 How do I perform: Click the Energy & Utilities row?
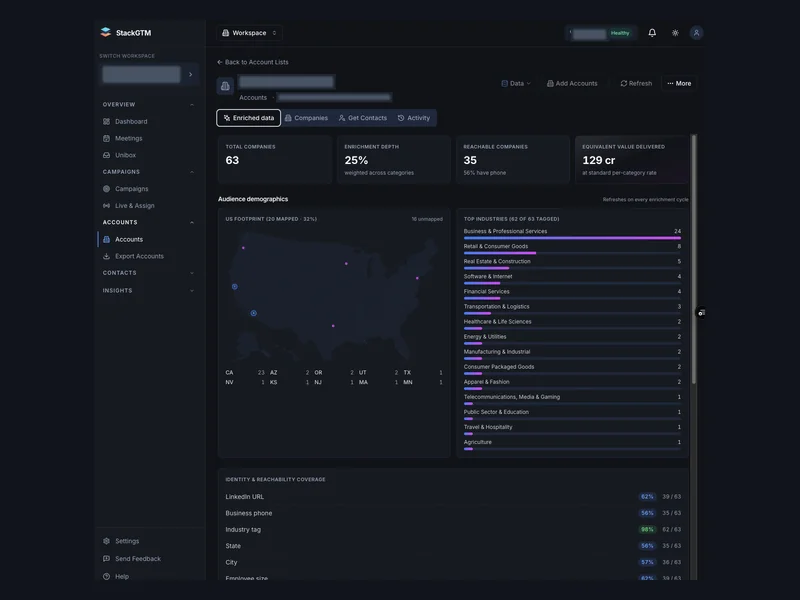click(x=572, y=339)
